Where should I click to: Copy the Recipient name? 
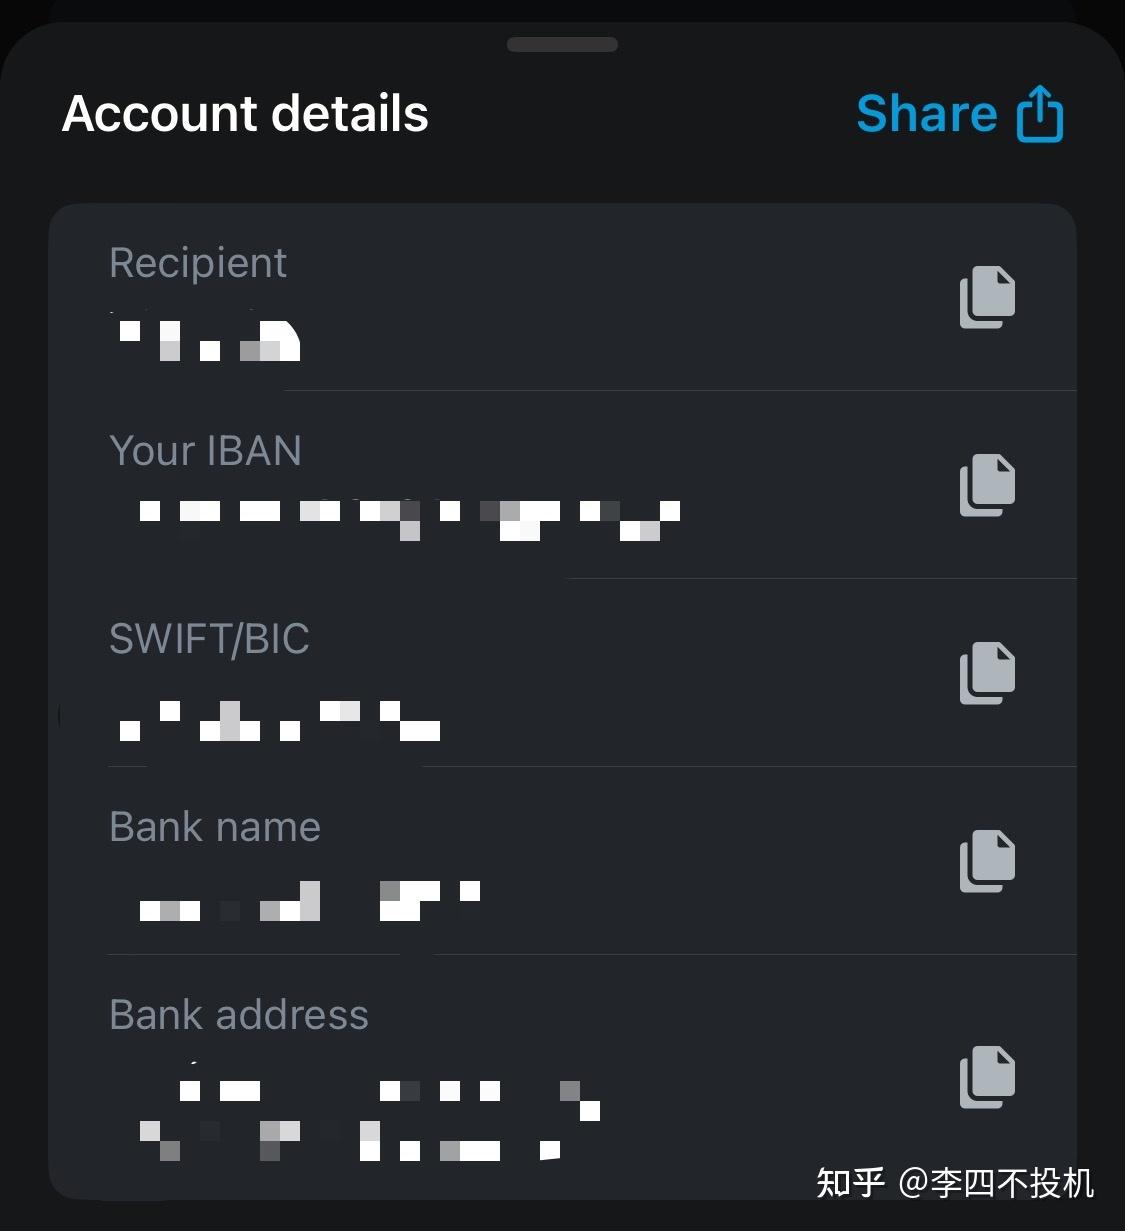pyautogui.click(x=987, y=296)
